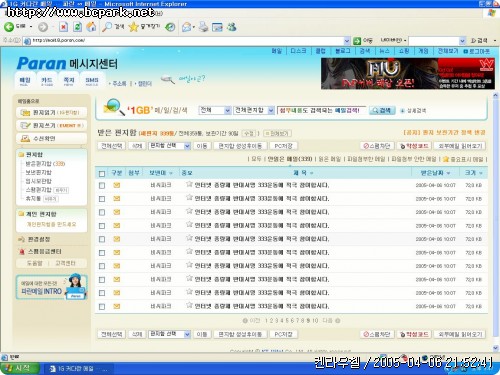Open 편지쓰기 compose mail icon in sidebar

click(25, 126)
